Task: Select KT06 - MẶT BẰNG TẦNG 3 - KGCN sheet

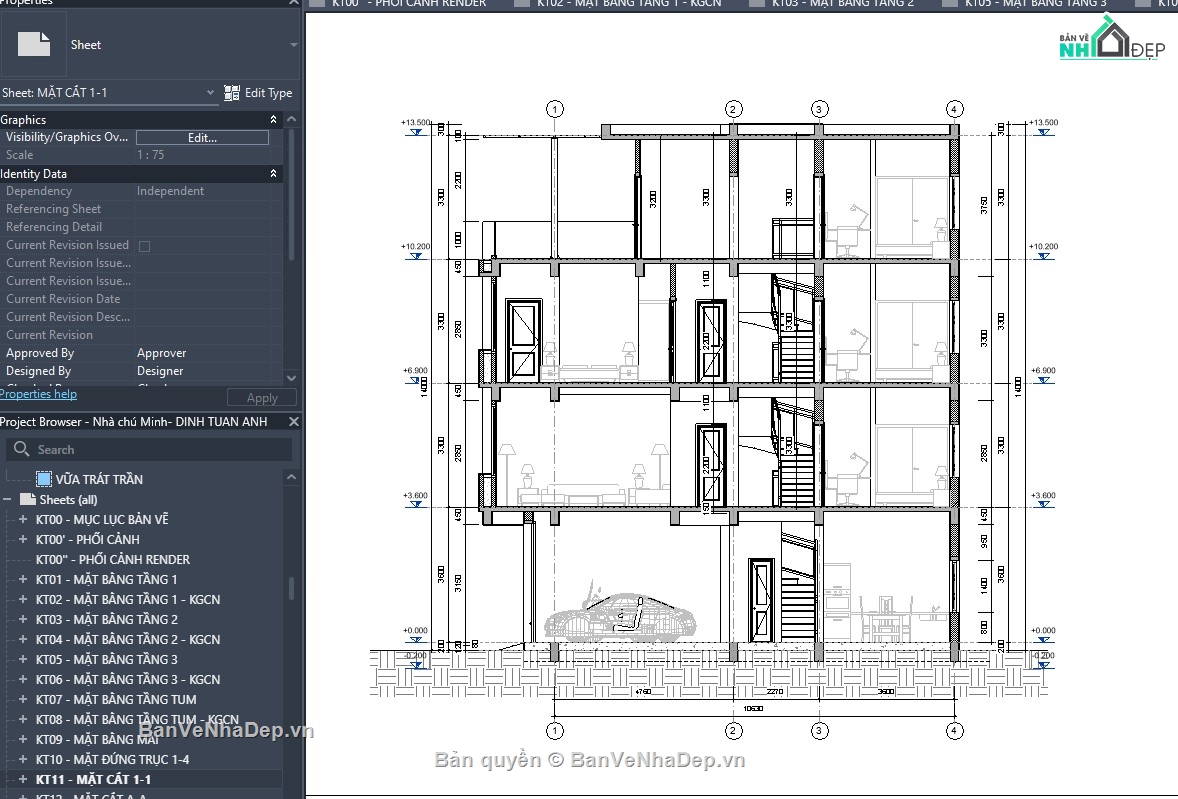Action: pyautogui.click(x=128, y=680)
